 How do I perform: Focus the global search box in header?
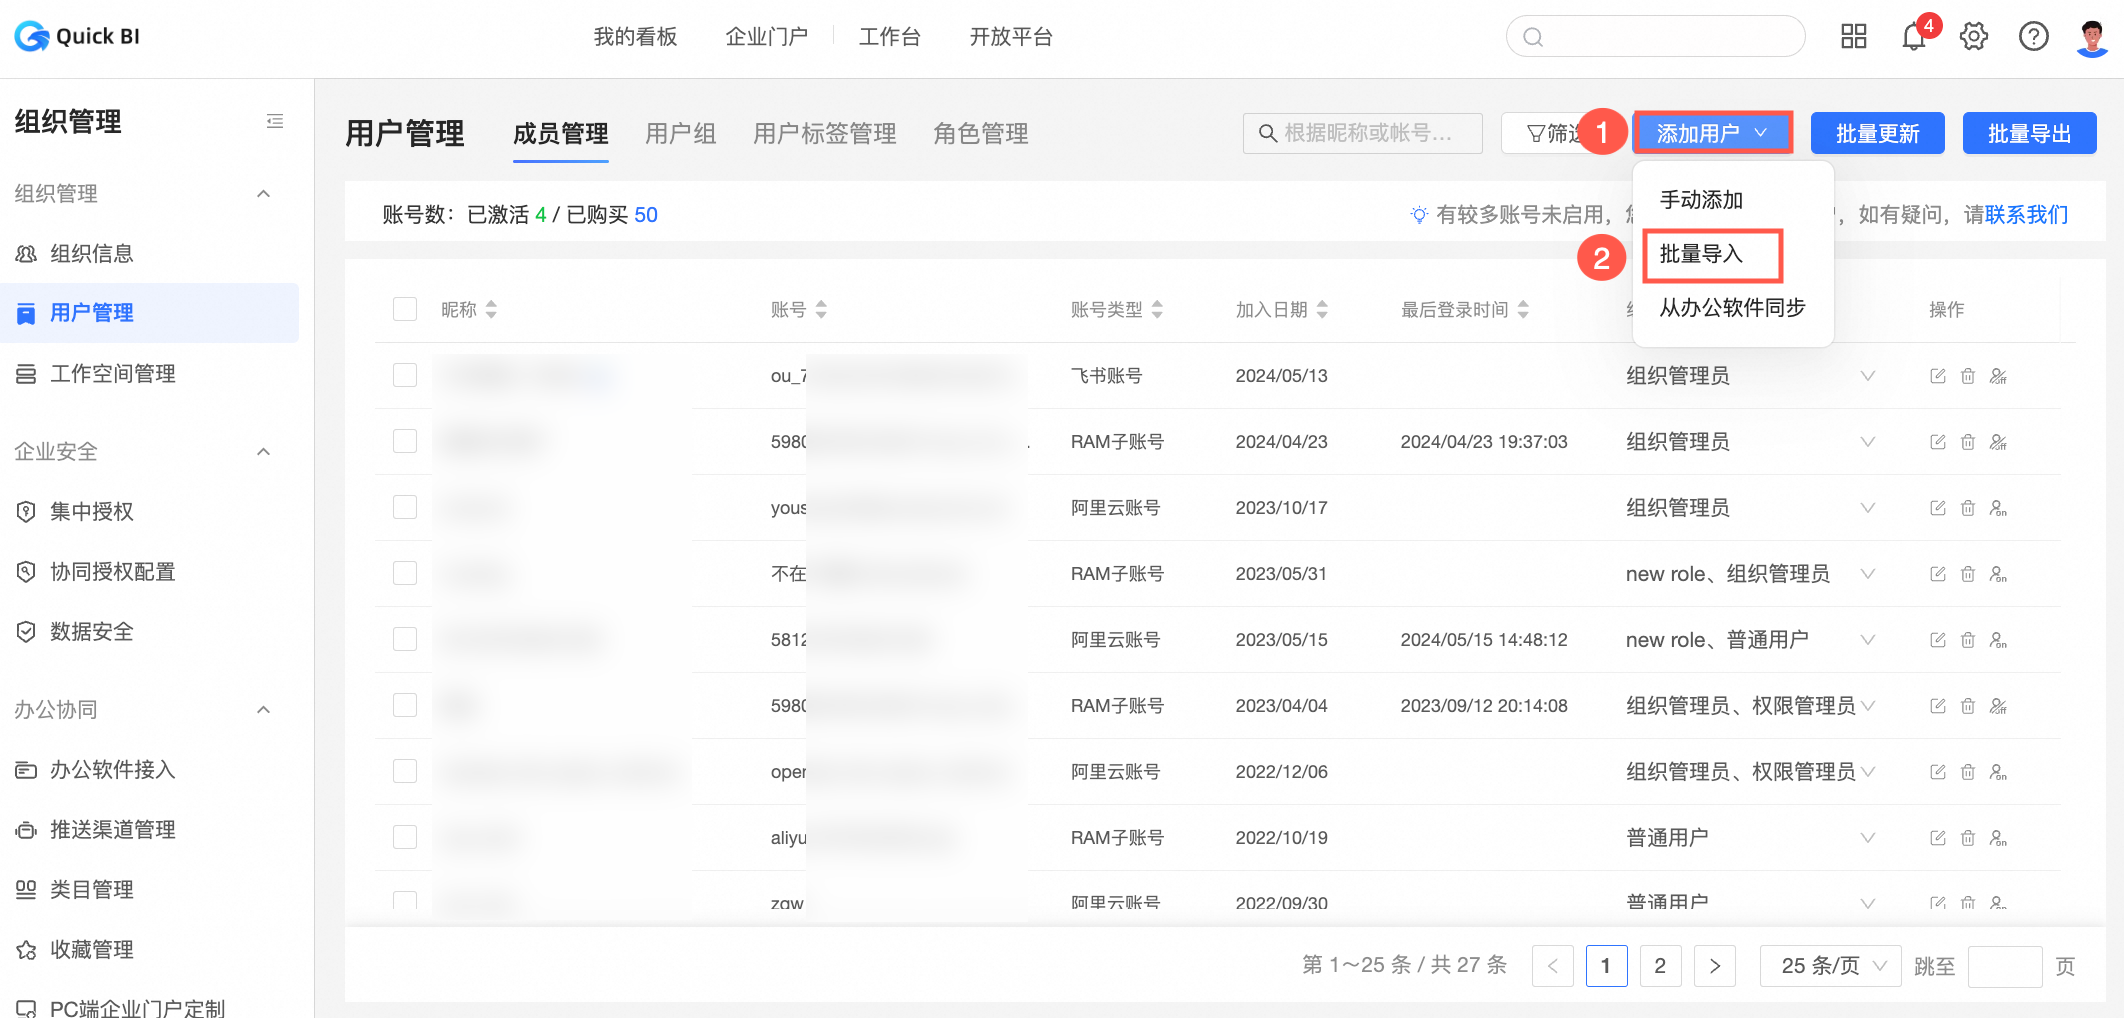pos(1655,37)
